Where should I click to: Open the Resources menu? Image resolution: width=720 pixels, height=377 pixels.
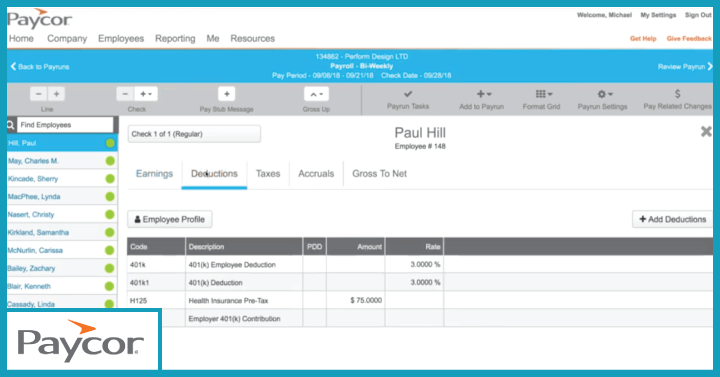click(253, 39)
